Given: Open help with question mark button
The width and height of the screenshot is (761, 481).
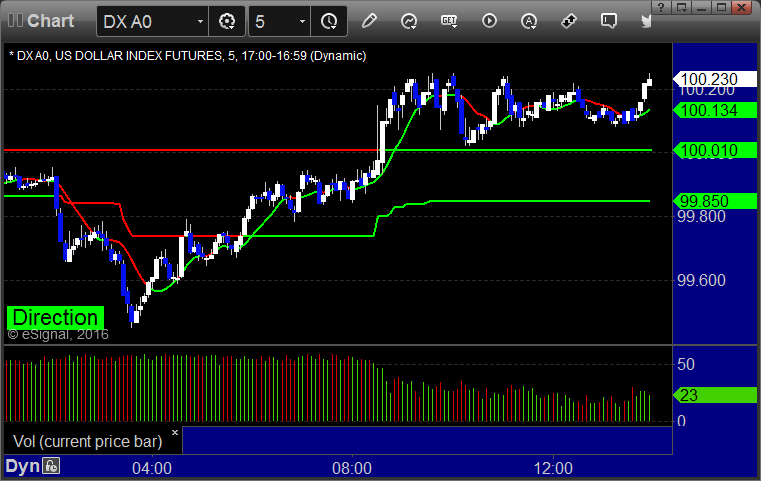Looking at the screenshot, I should (x=661, y=7).
